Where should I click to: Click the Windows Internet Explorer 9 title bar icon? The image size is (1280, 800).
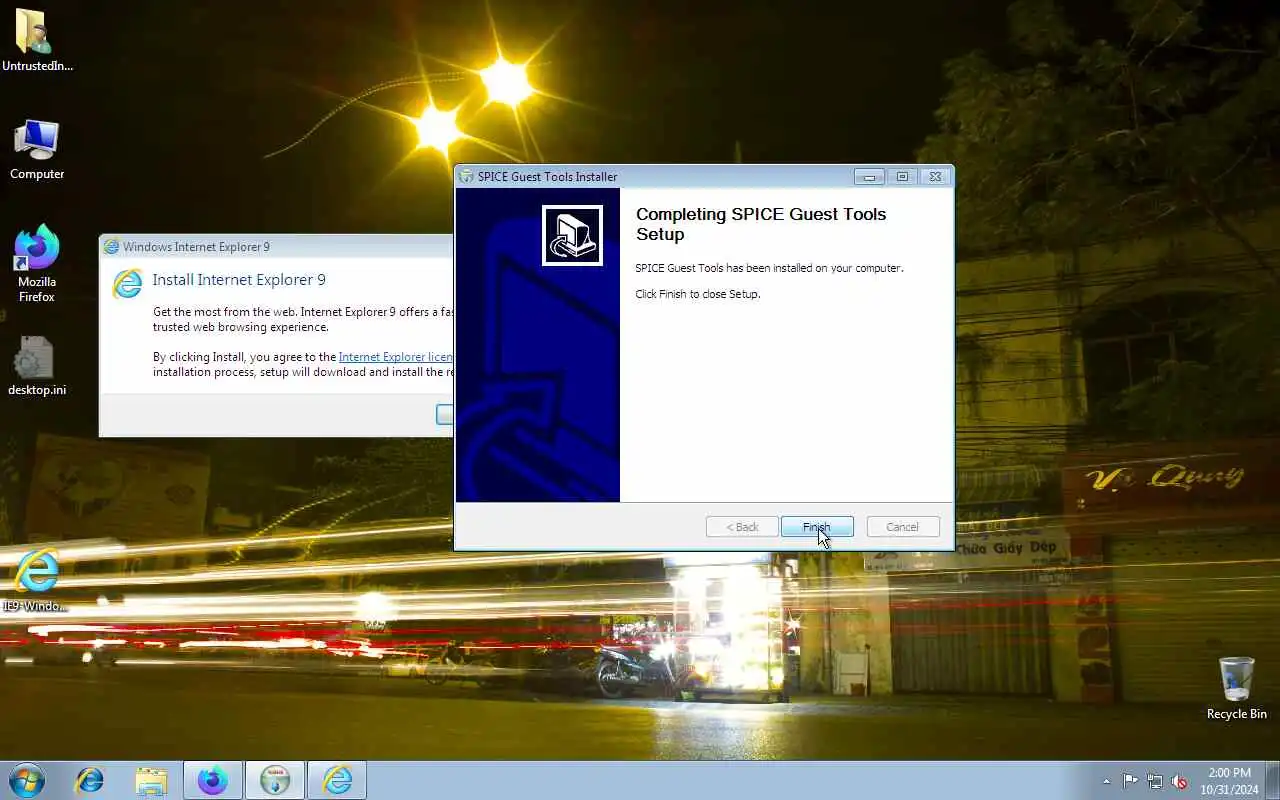[x=112, y=247]
